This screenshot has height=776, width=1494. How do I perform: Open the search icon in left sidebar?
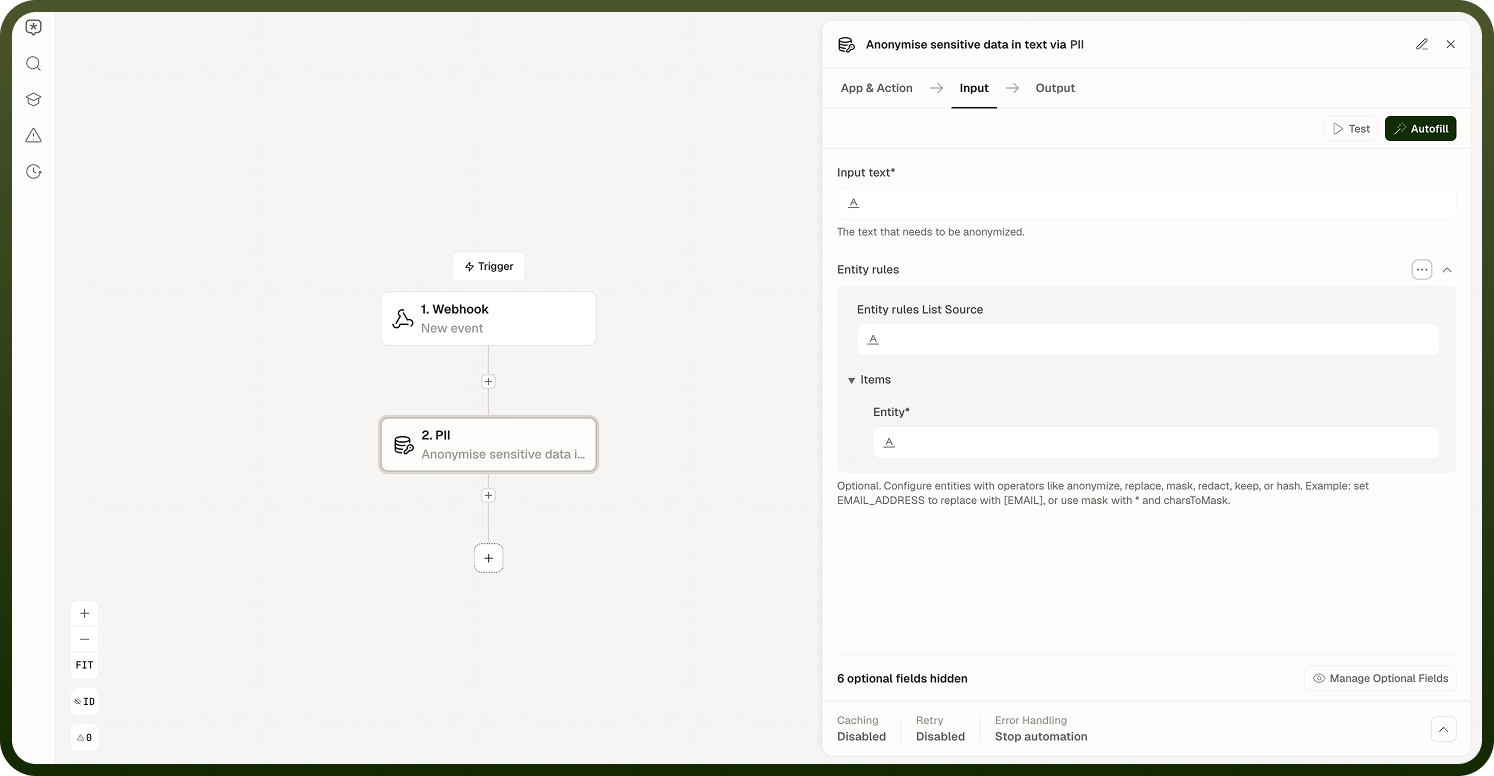click(33, 64)
